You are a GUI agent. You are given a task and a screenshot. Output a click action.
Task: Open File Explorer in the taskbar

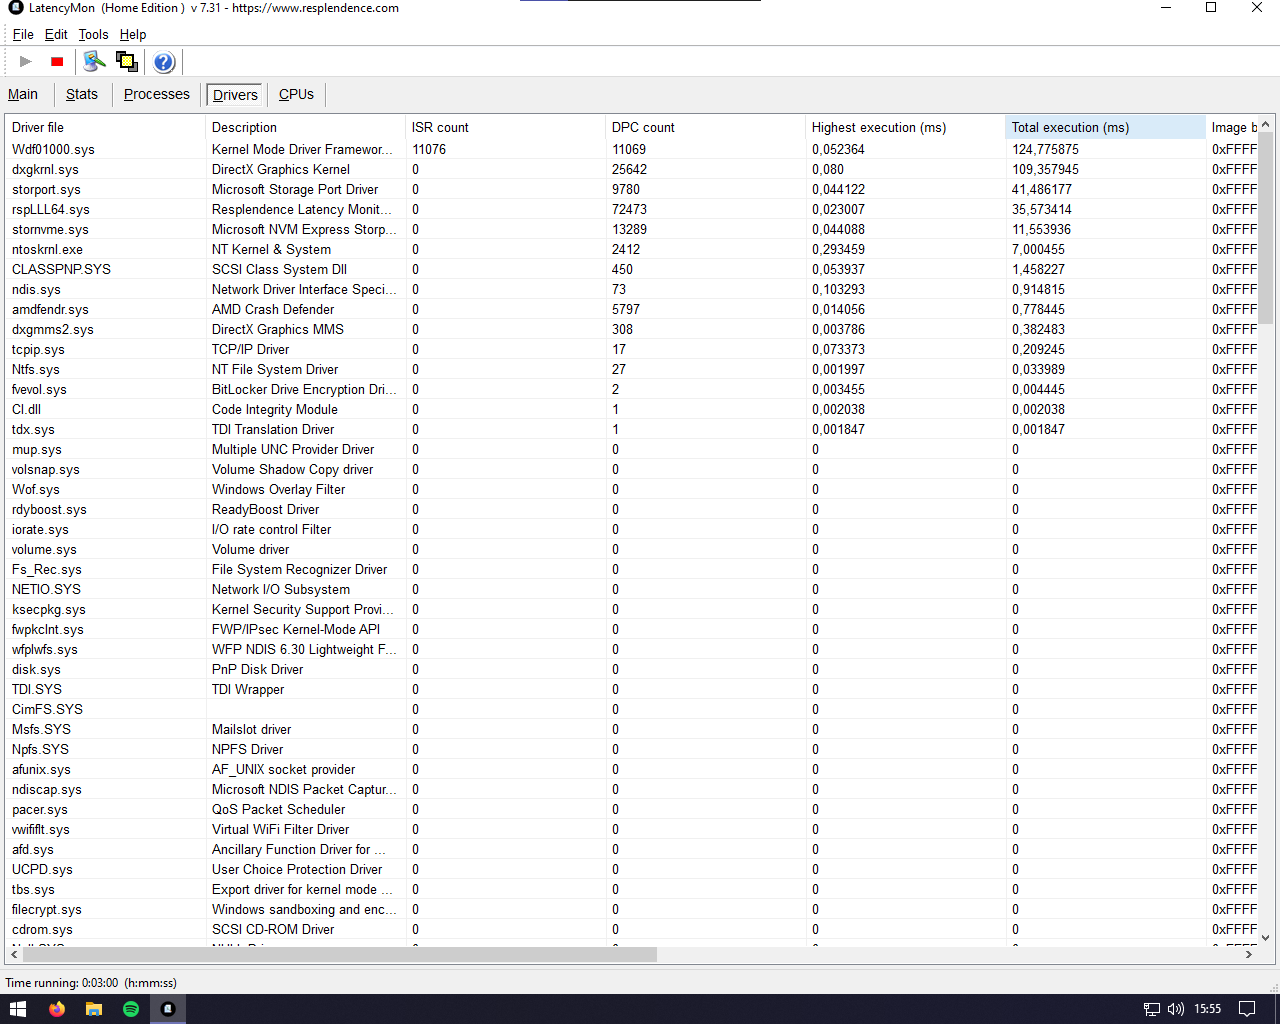[x=94, y=1009]
